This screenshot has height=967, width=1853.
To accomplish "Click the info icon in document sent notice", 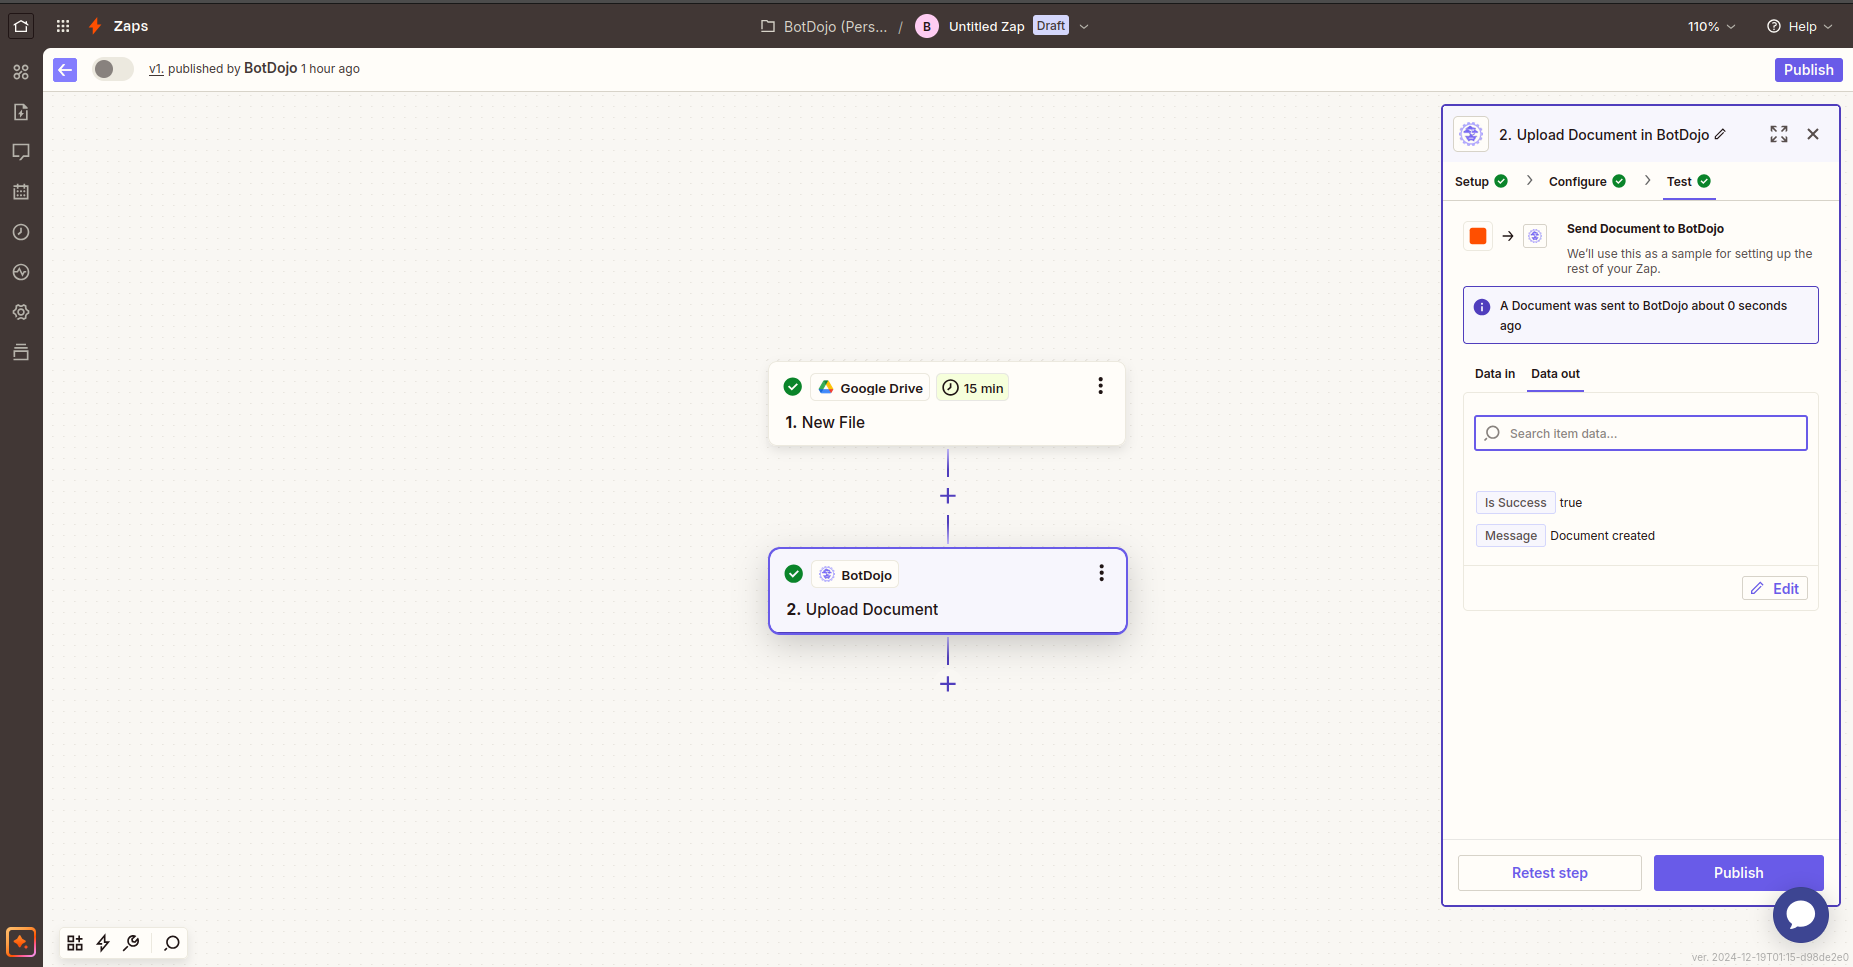I will pos(1482,307).
